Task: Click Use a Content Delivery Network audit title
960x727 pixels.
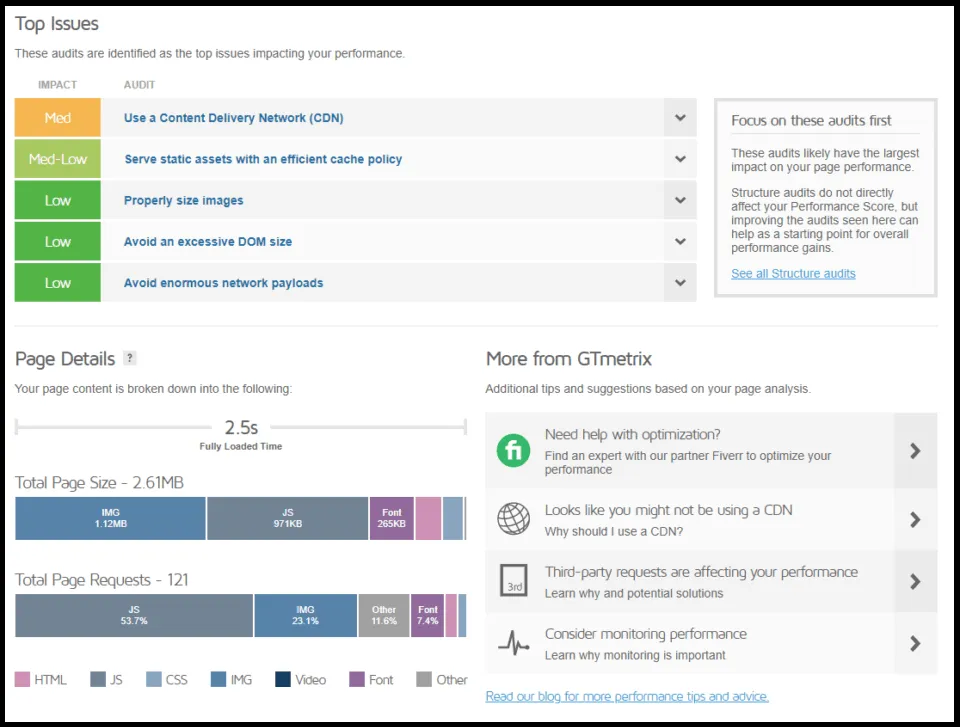Action: tap(233, 118)
